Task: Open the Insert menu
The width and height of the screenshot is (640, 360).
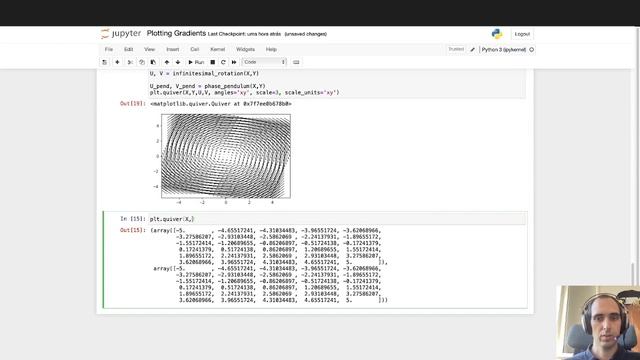Action: click(x=173, y=49)
